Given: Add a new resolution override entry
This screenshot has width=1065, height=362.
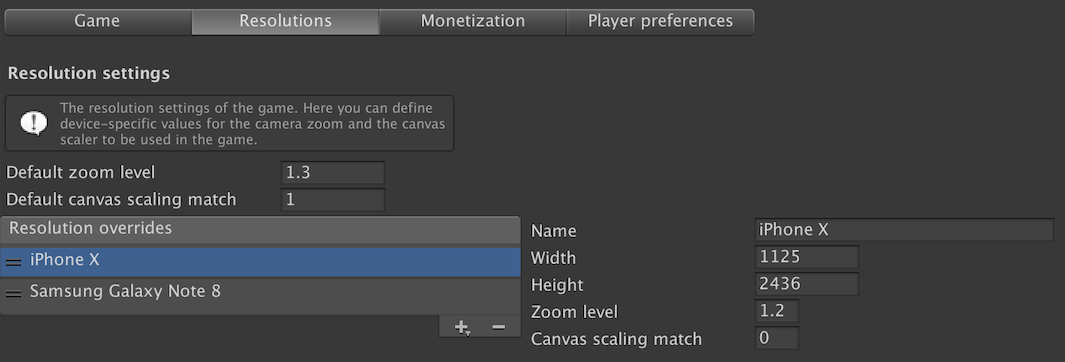Looking at the screenshot, I should pyautogui.click(x=462, y=327).
